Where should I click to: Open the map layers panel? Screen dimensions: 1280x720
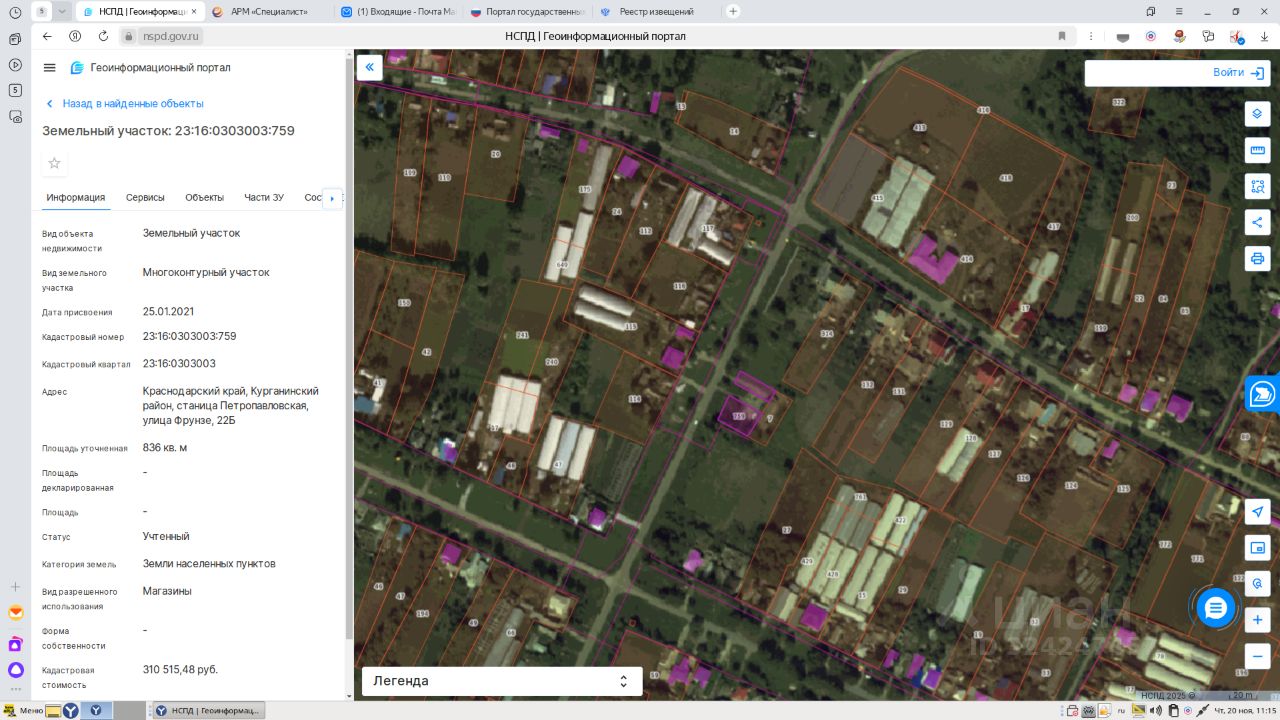tap(1257, 114)
